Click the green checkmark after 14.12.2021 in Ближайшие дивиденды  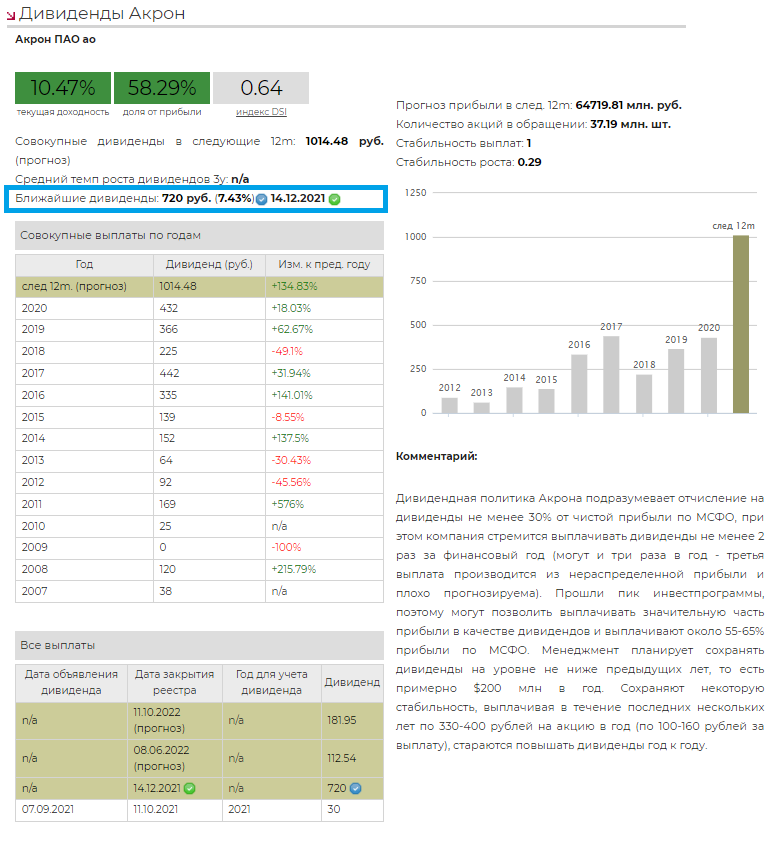click(334, 199)
